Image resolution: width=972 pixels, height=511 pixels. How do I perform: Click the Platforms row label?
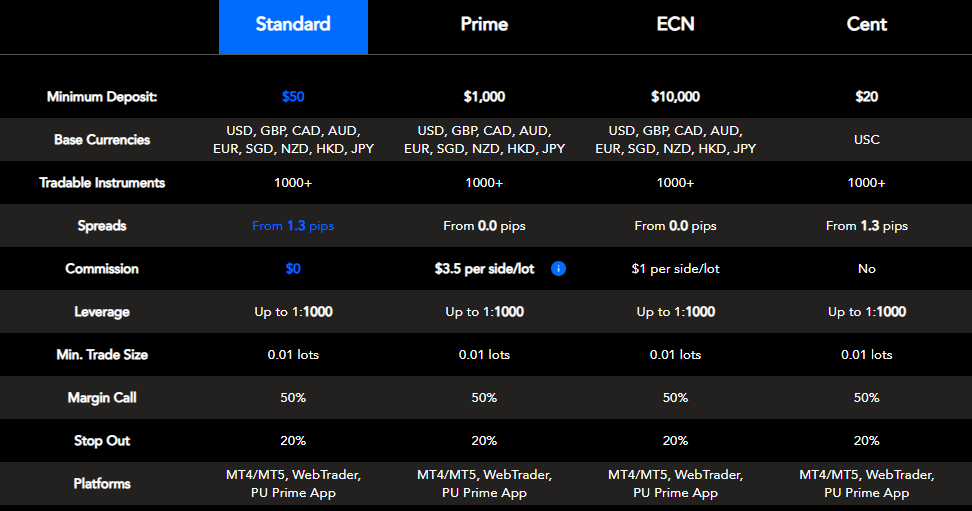pyautogui.click(x=102, y=484)
